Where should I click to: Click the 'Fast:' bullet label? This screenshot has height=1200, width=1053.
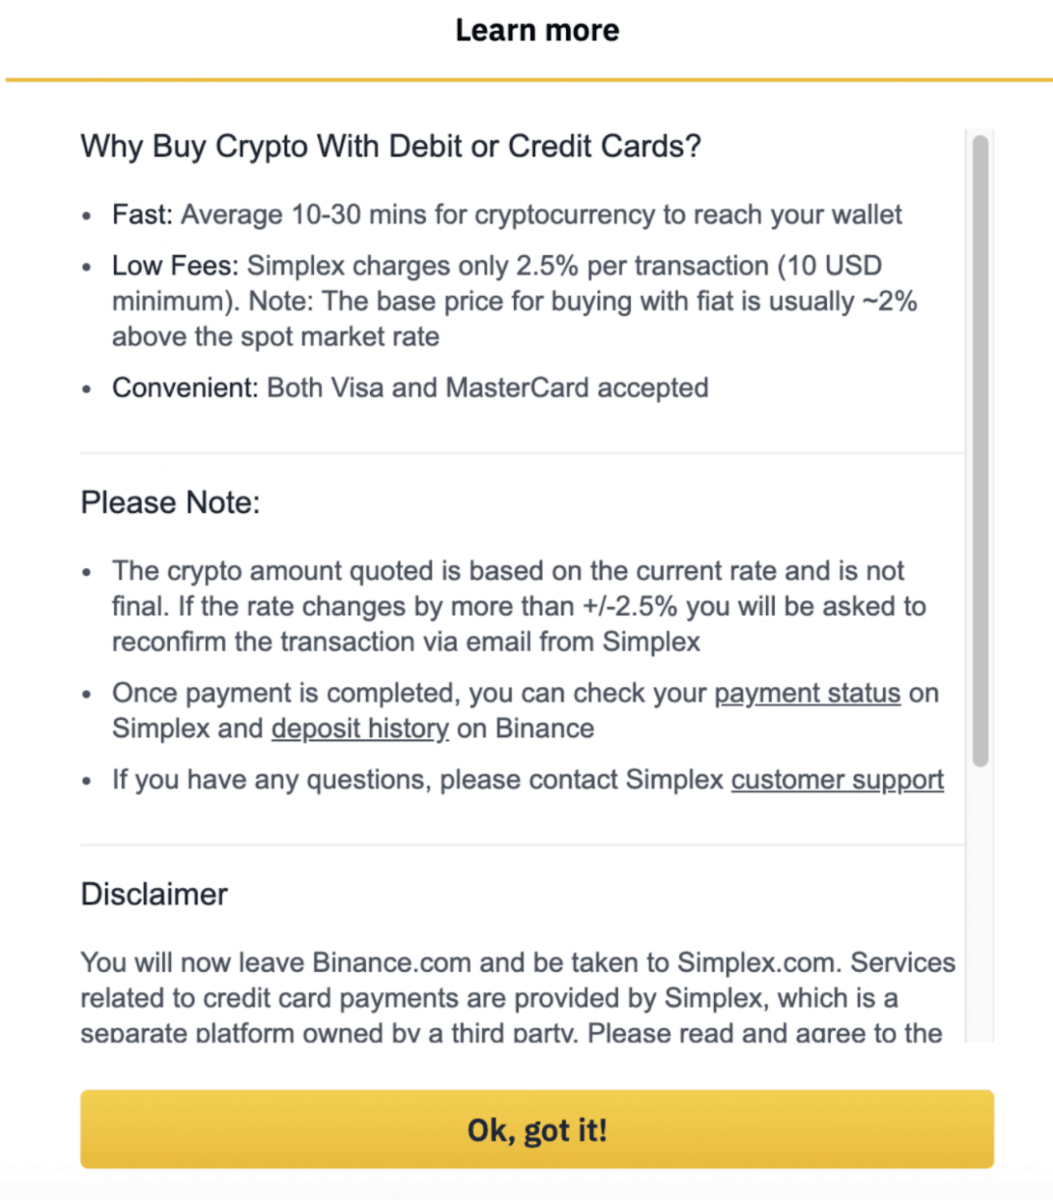(142, 215)
